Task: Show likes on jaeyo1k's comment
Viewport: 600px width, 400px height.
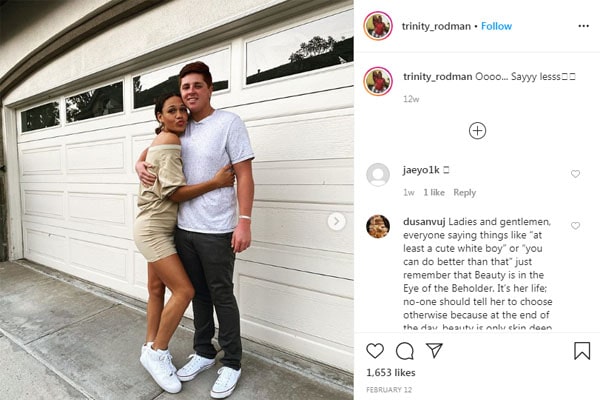Action: coord(434,193)
